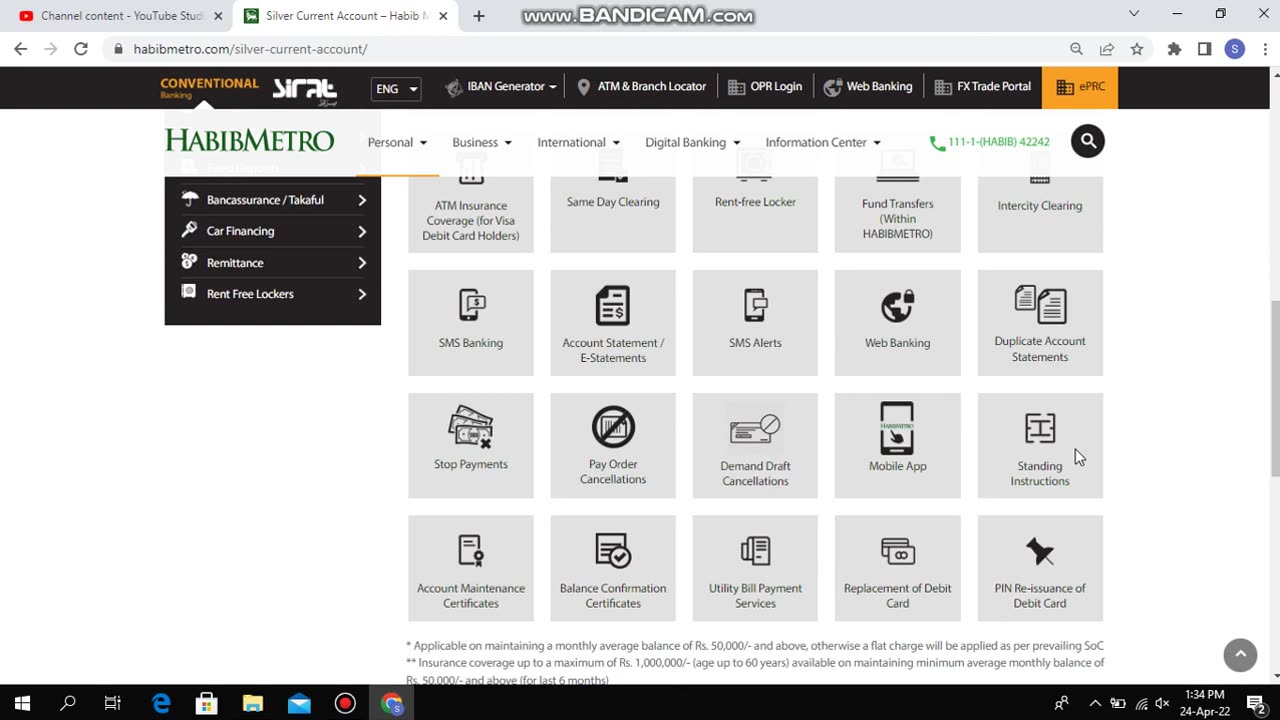The image size is (1280, 720).
Task: Click the Standing Instructions icon
Action: (x=1040, y=429)
